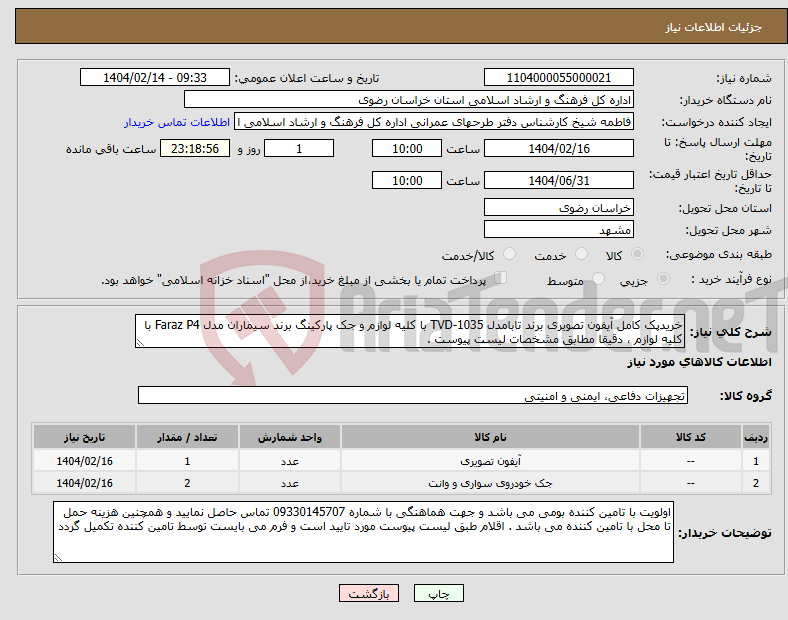Viewport: 788px width, 620px height.
Task: Click the remaining time field 23:18:56
Action: point(195,149)
